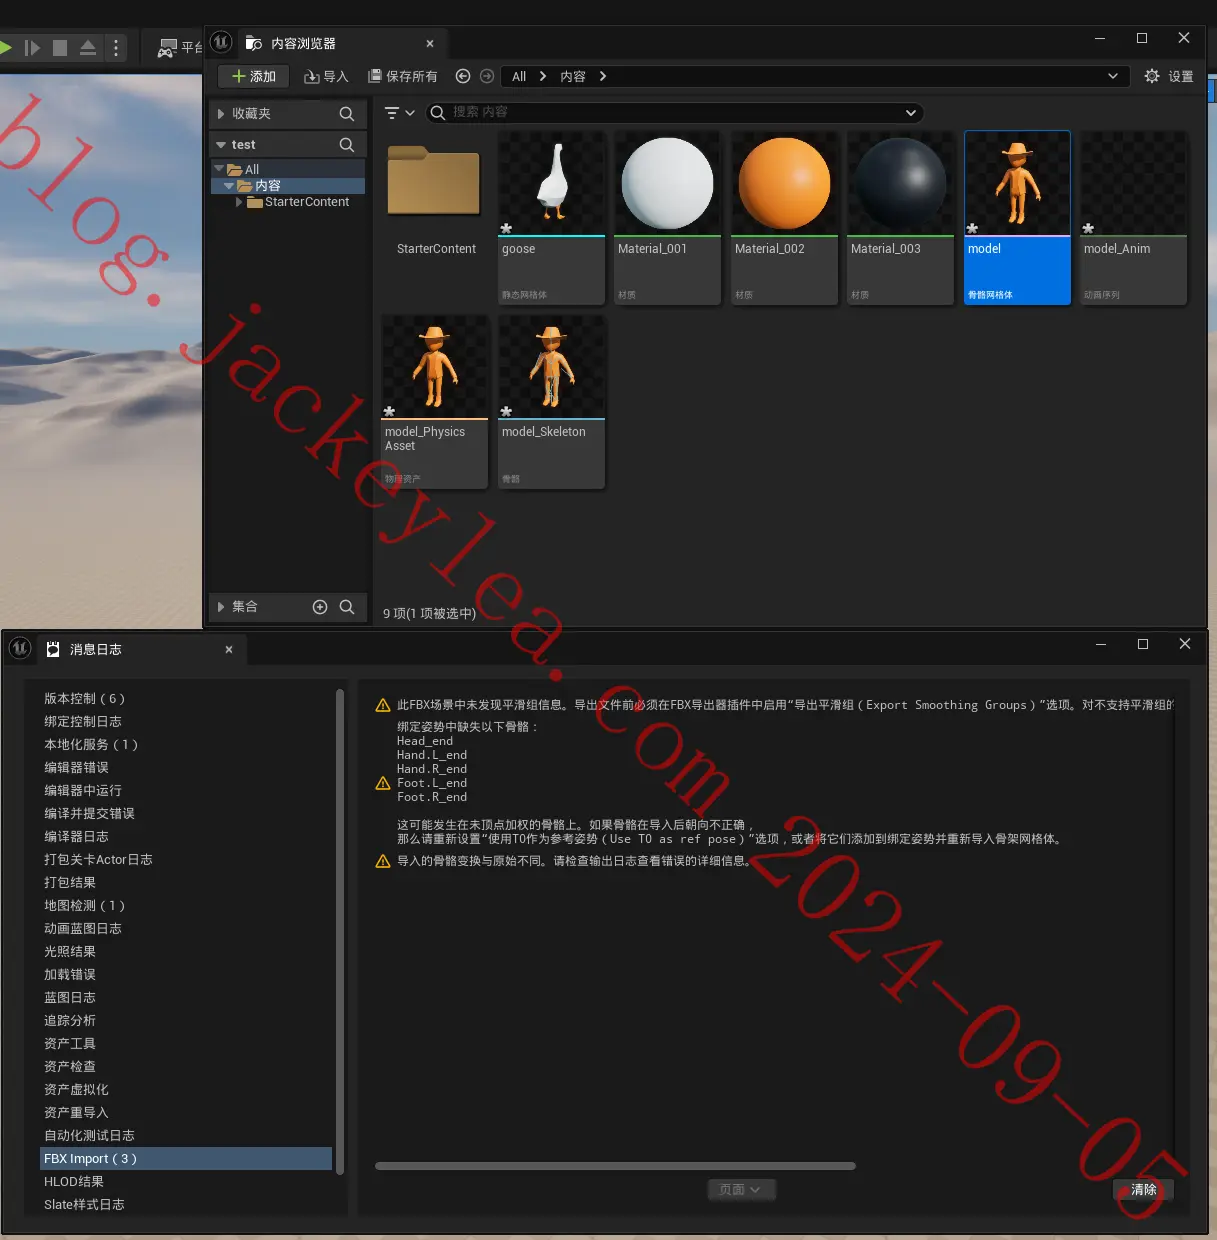Open the filter icon beside search box
This screenshot has width=1217, height=1240.
tap(399, 113)
